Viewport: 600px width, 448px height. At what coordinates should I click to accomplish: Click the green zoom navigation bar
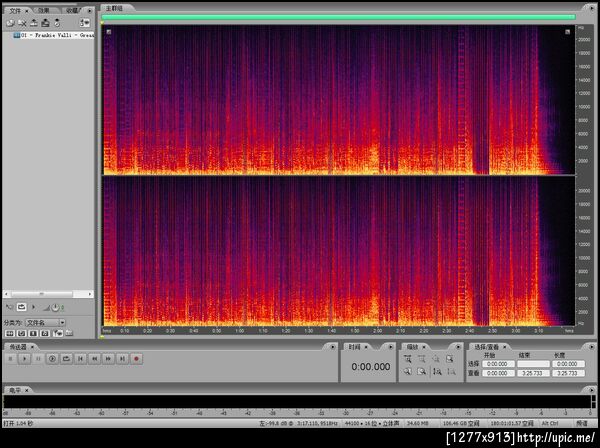pos(338,17)
